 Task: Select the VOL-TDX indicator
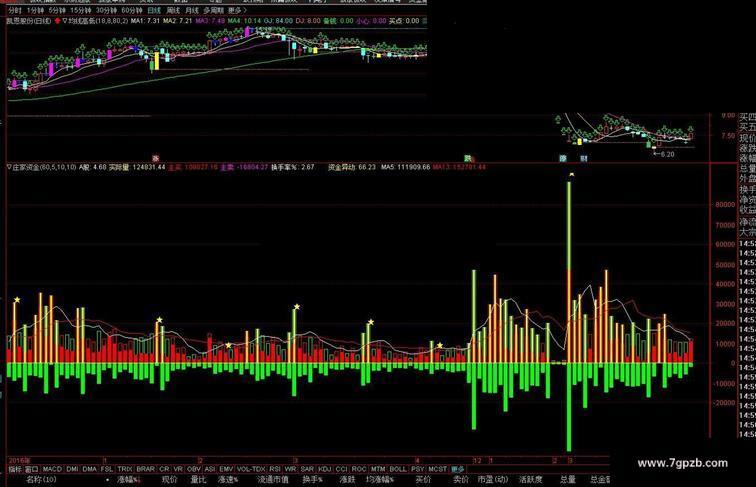[251, 469]
